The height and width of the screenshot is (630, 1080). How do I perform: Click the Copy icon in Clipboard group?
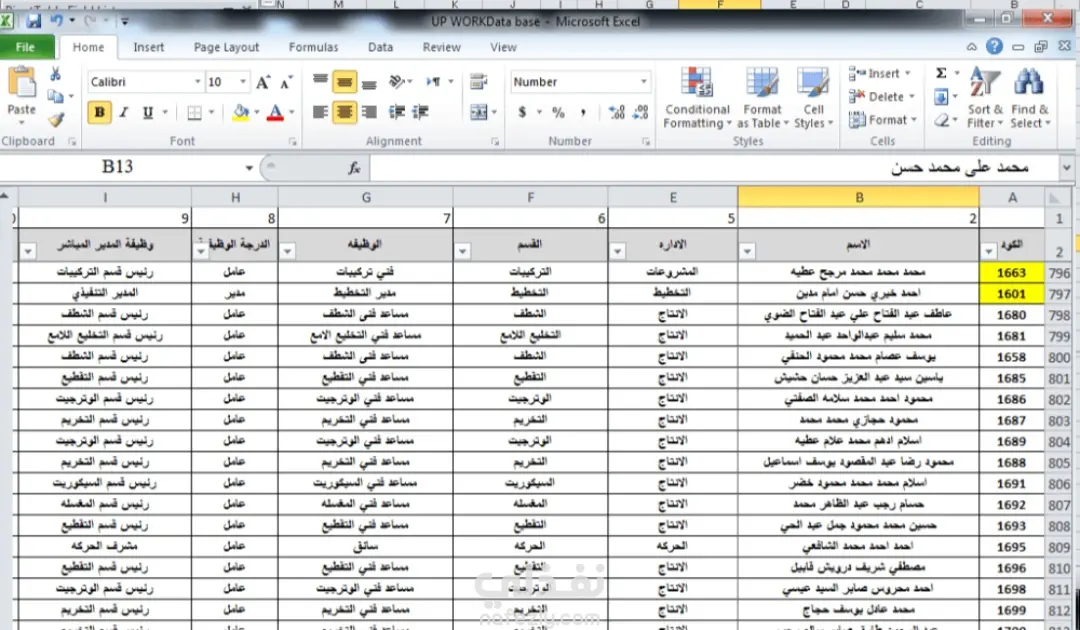click(56, 97)
